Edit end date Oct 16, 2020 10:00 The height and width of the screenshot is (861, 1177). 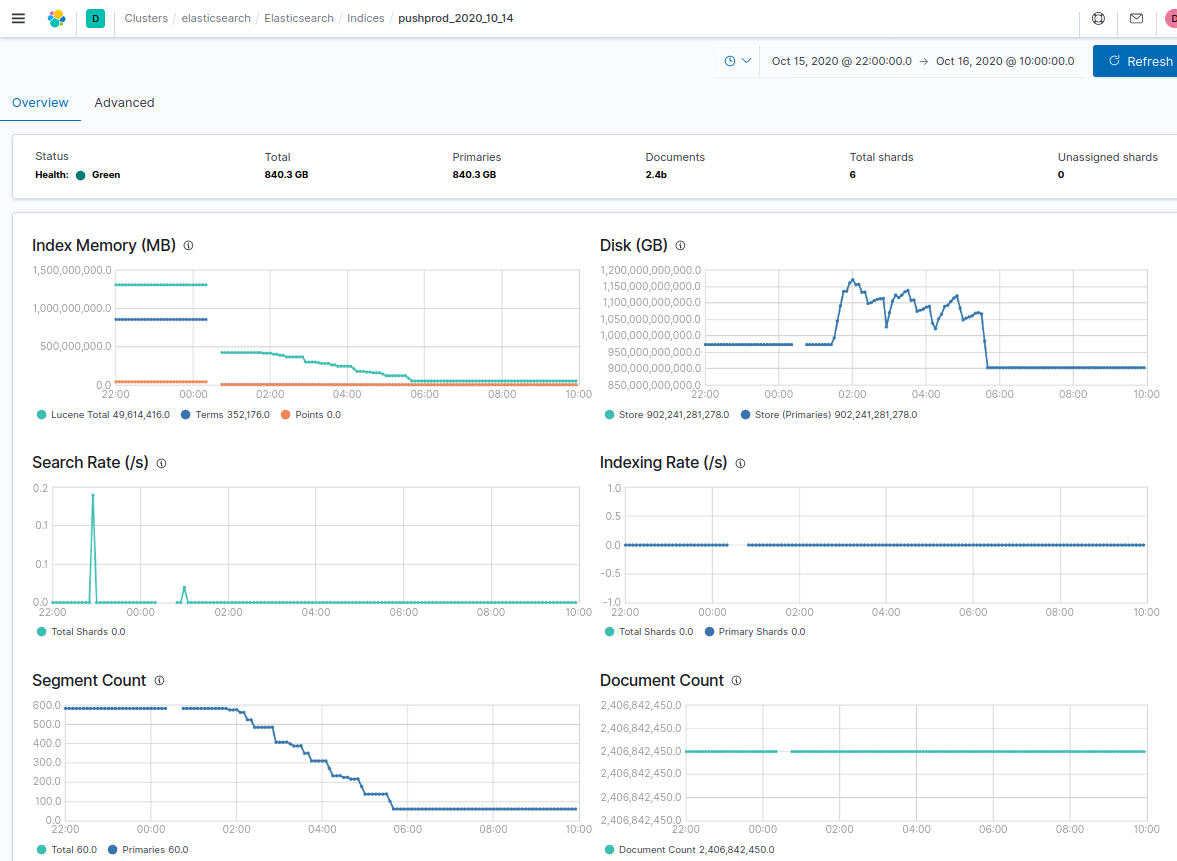pos(1005,61)
